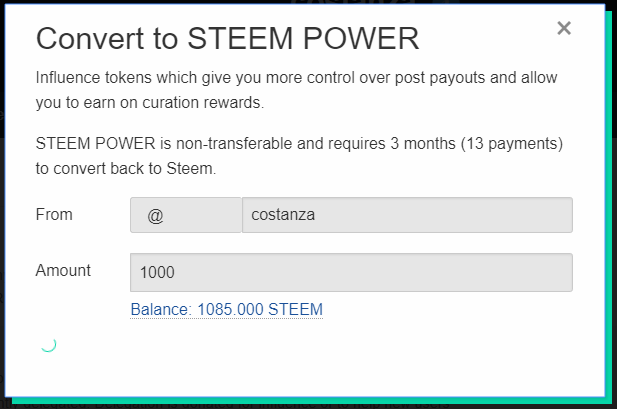
Task: Close the Convert to STEEM POWER dialog
Action: click(564, 28)
